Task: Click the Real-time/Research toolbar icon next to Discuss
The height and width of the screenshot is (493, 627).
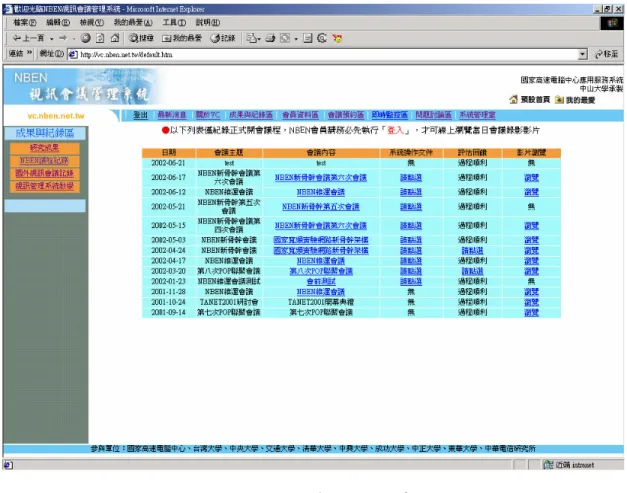Action: [322, 38]
